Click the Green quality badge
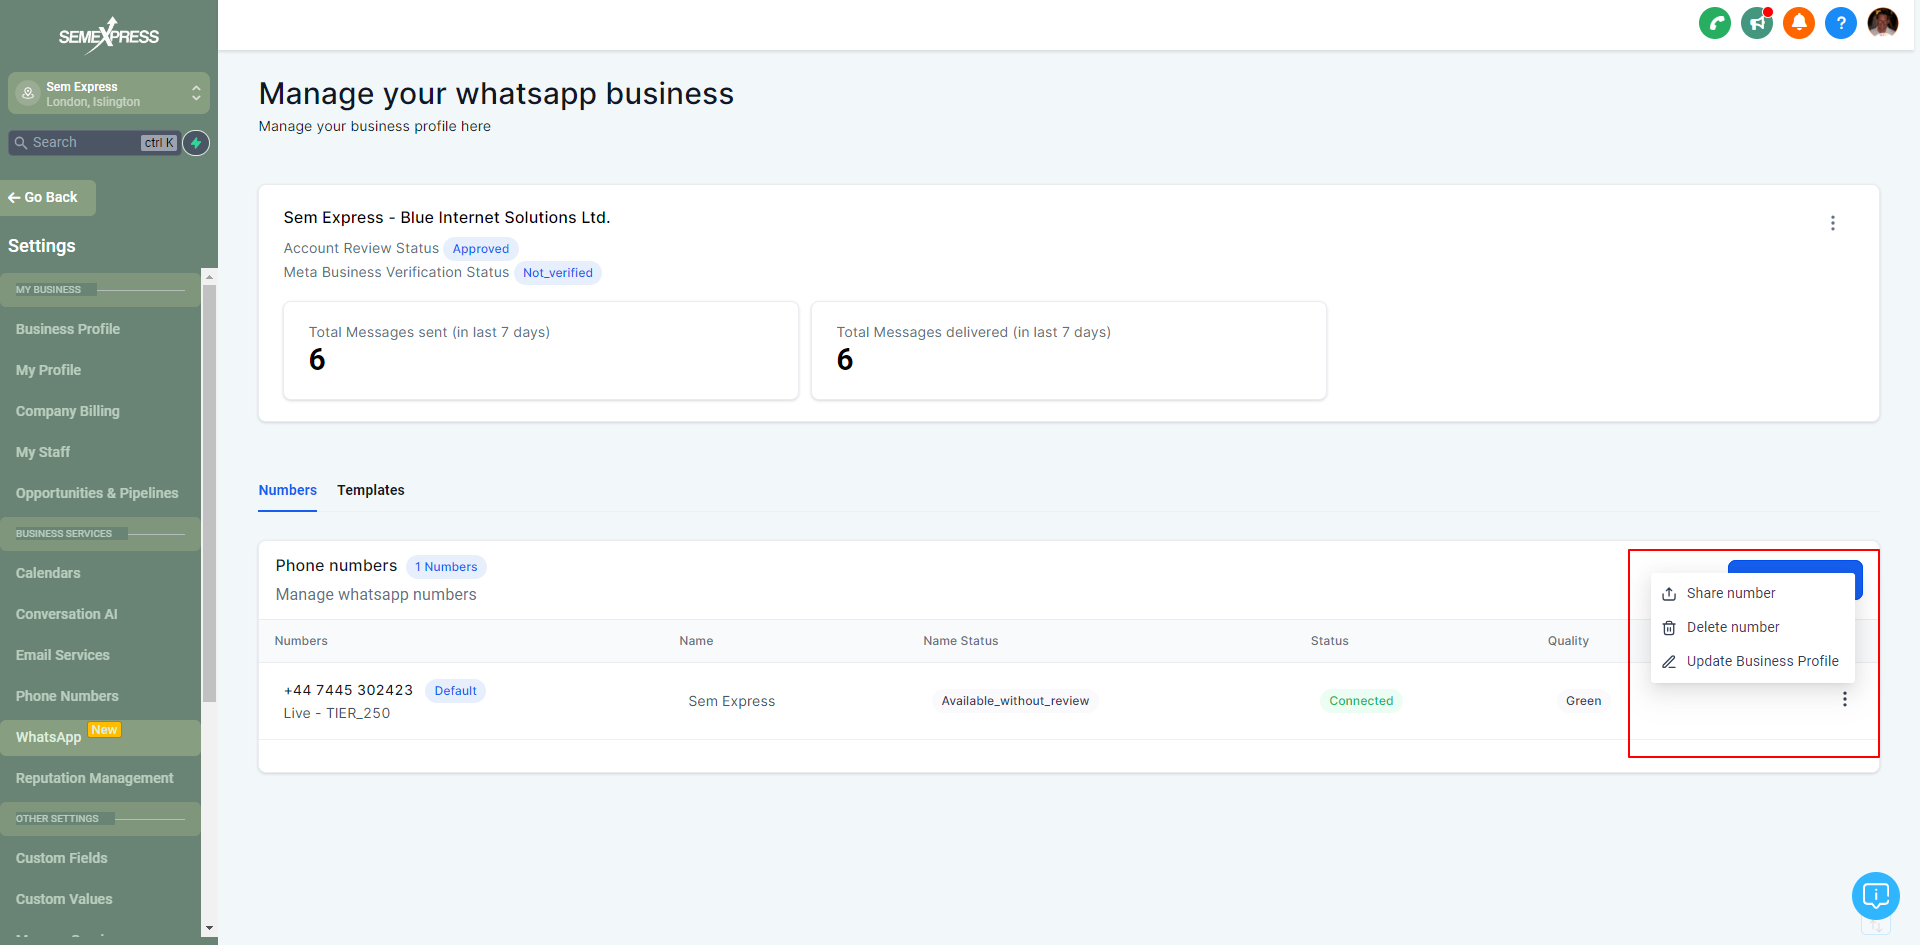Image resolution: width=1920 pixels, height=945 pixels. pos(1583,701)
